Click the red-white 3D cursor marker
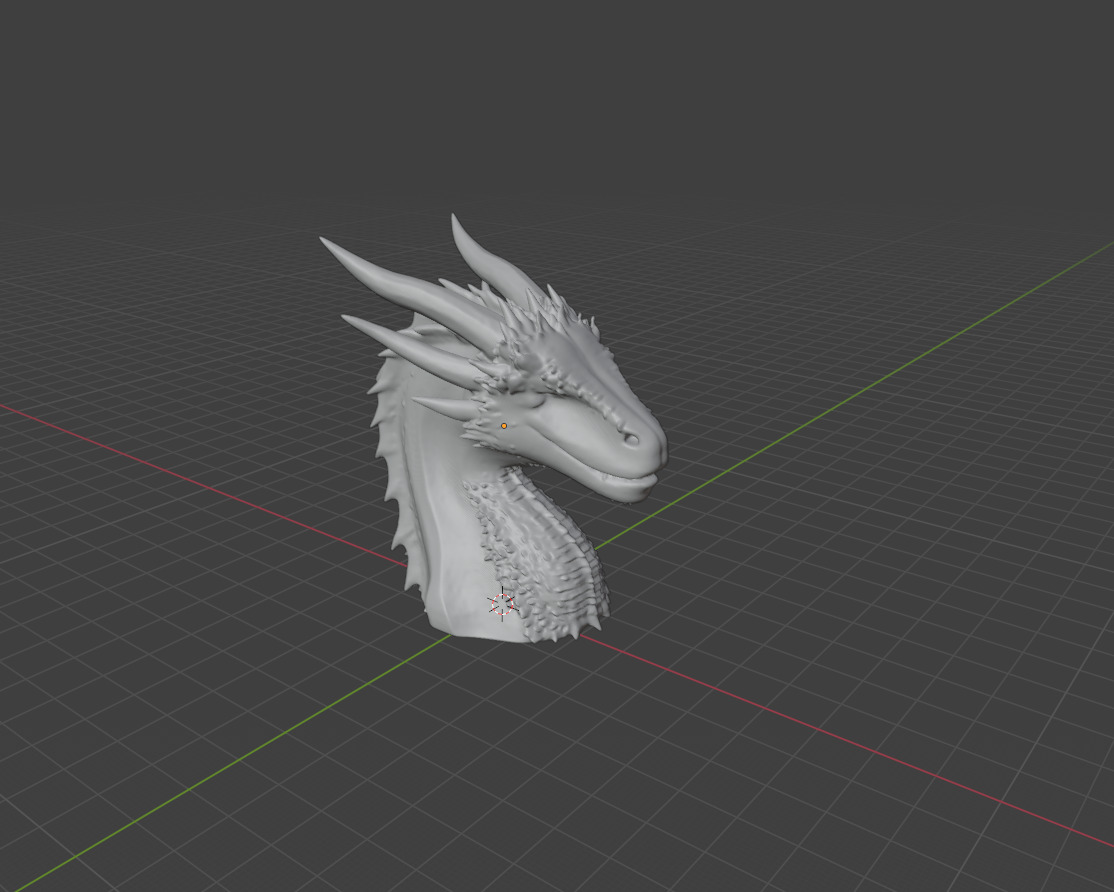Image resolution: width=1114 pixels, height=892 pixels. click(502, 604)
